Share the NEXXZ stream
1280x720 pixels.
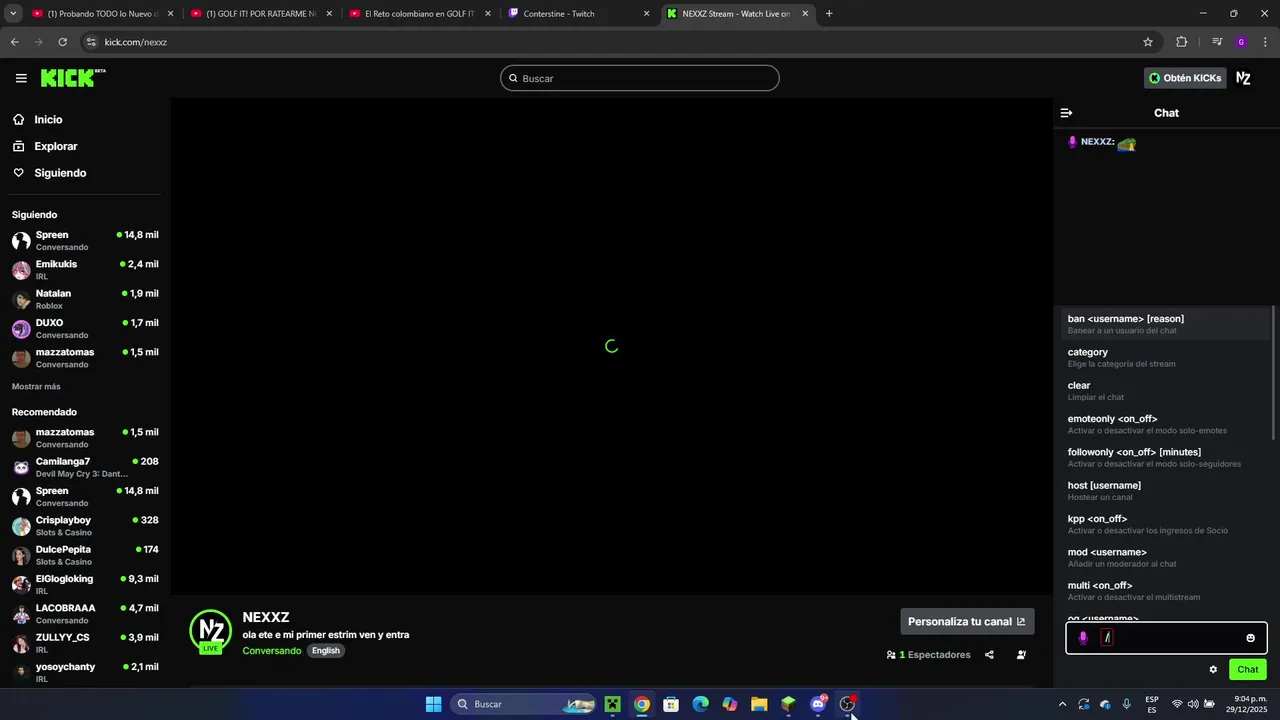pyautogui.click(x=989, y=655)
